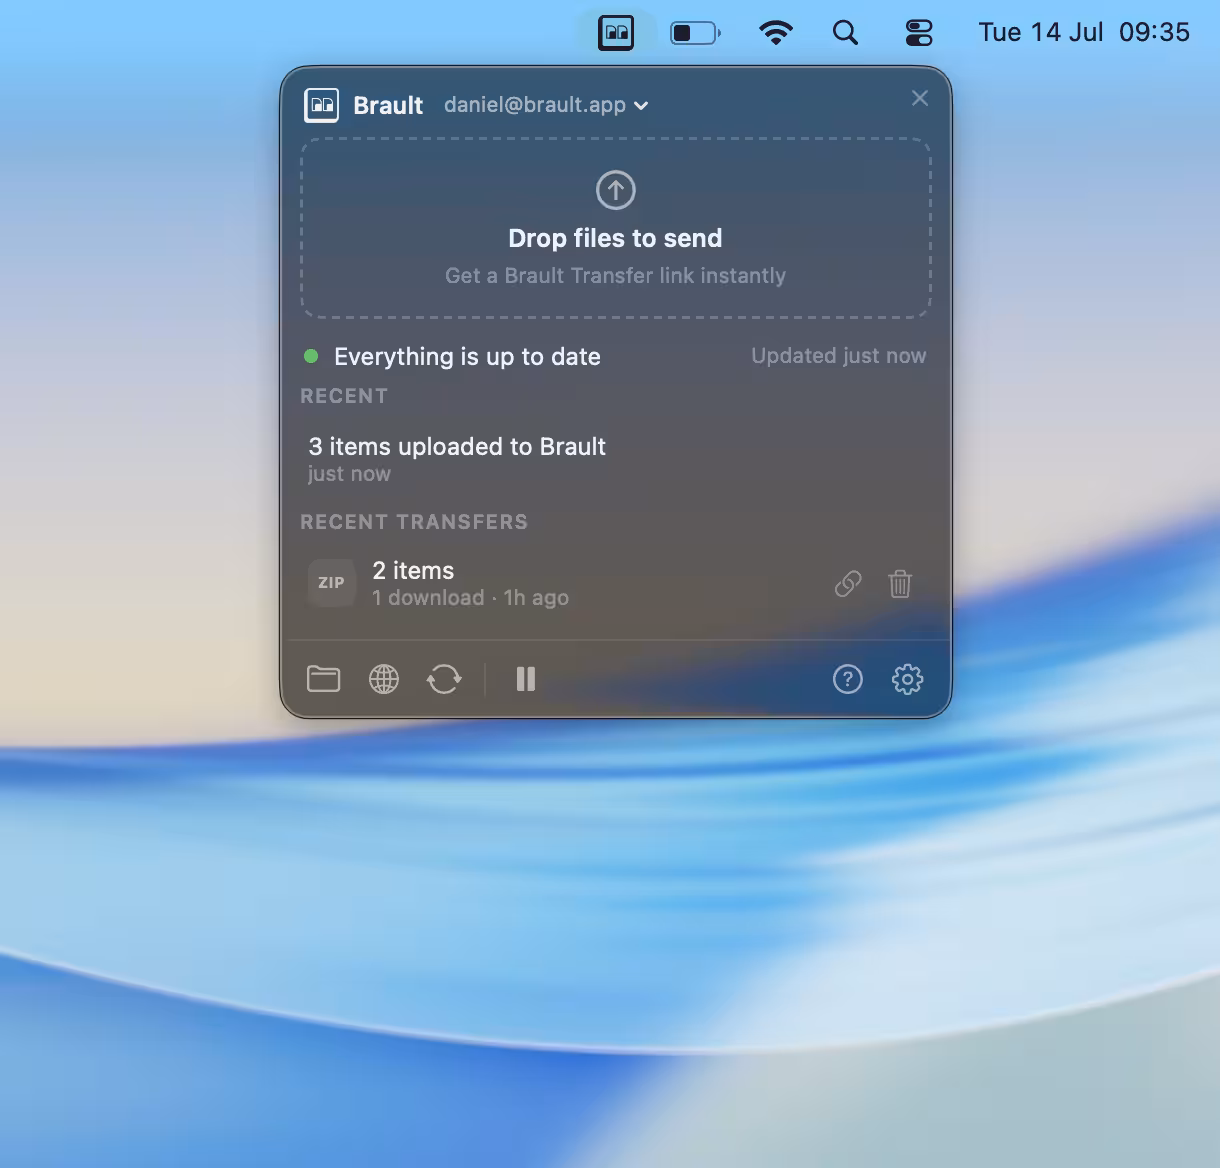This screenshot has height=1168, width=1220.
Task: Click the Drop files to send area
Action: coord(616,228)
